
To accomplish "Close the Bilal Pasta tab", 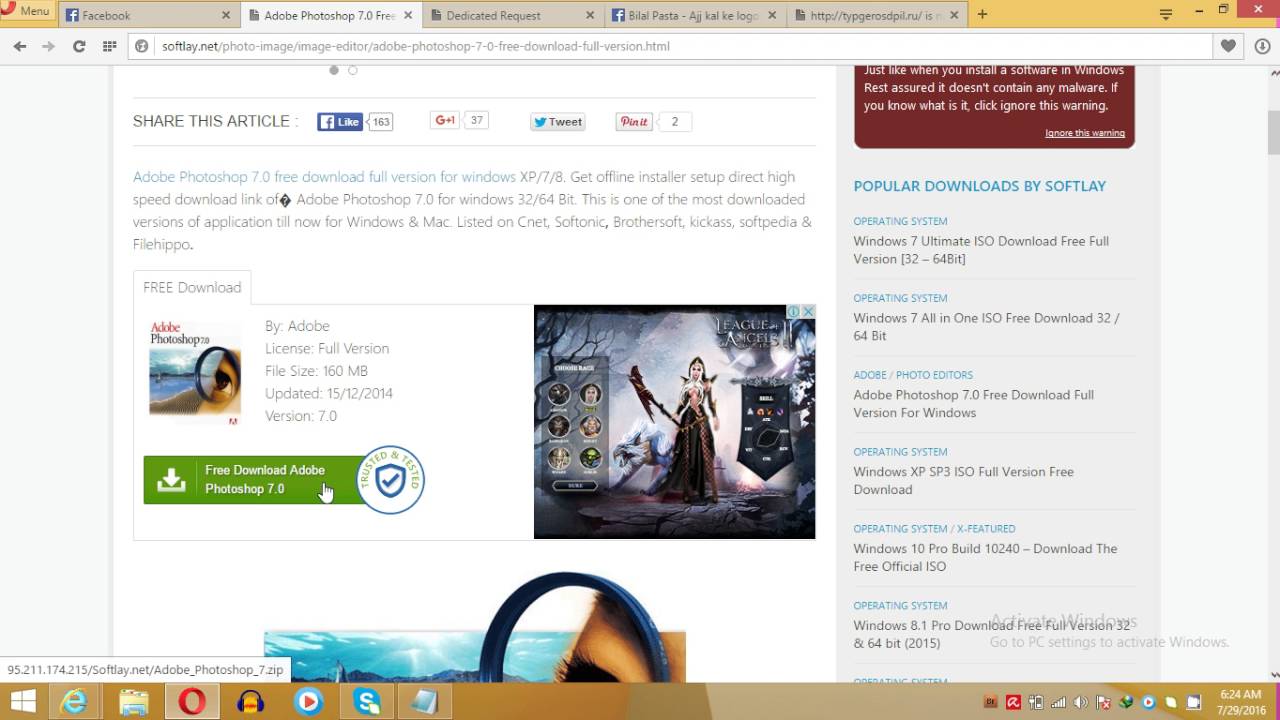I will point(771,15).
